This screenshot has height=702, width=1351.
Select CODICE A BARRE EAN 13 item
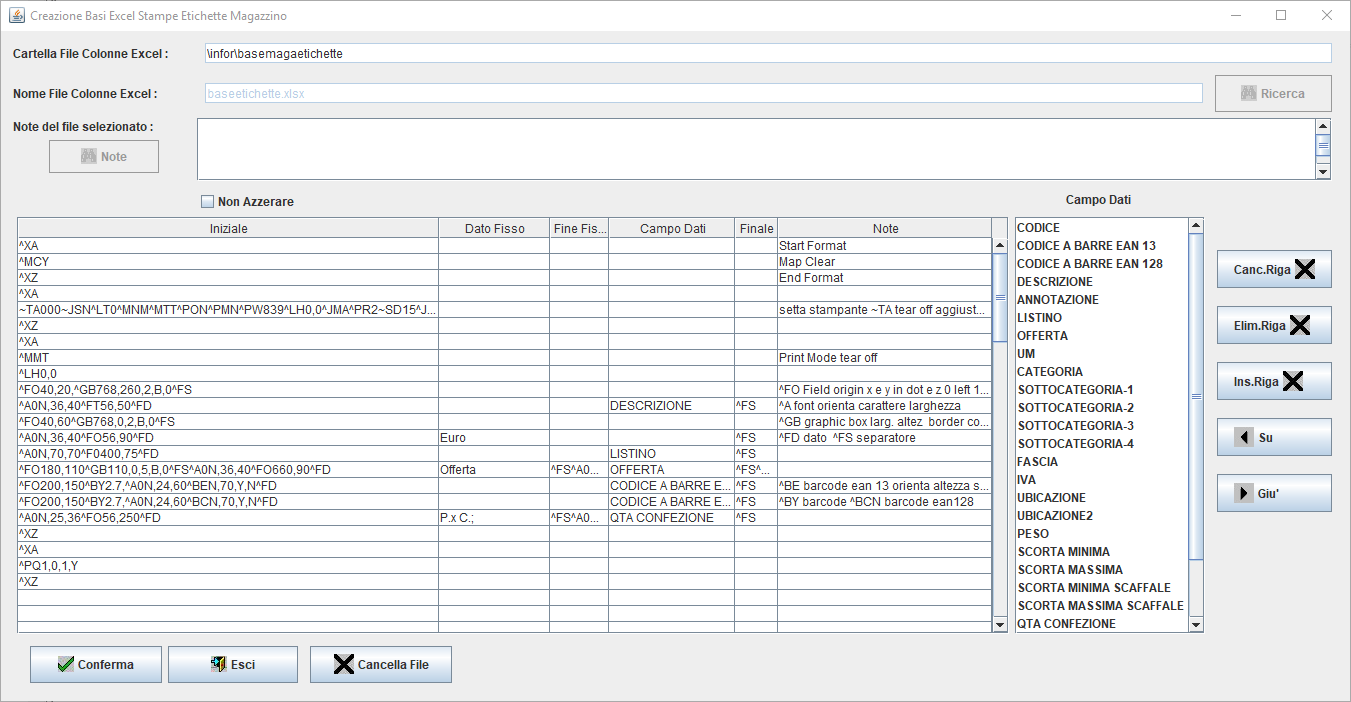1086,246
